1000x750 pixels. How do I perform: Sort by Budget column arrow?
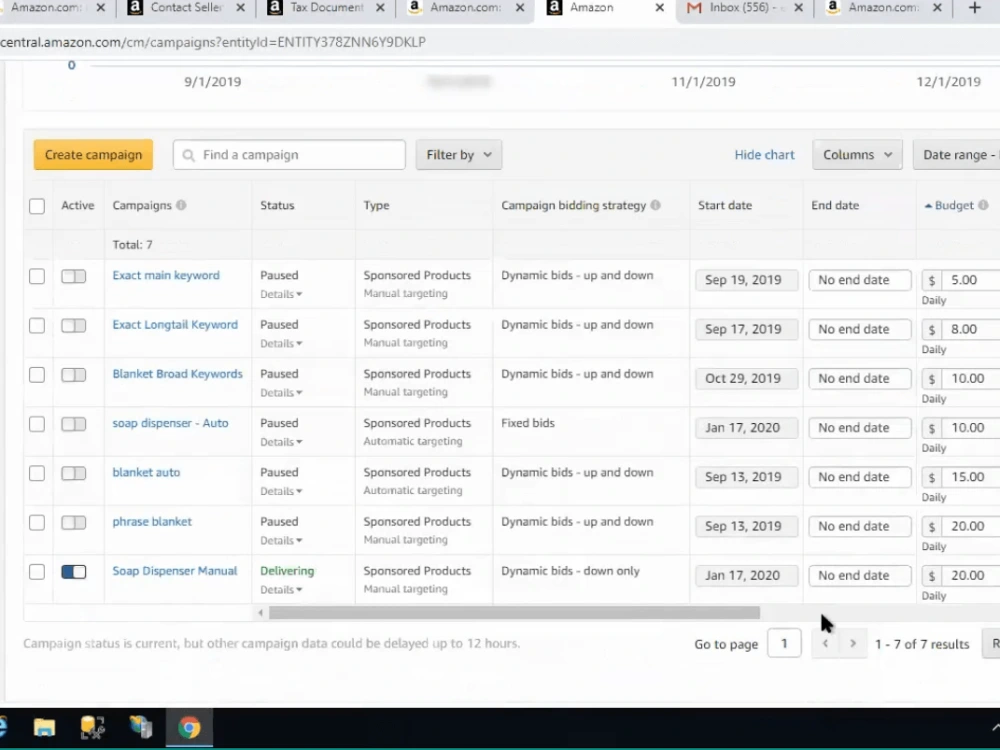coord(928,205)
